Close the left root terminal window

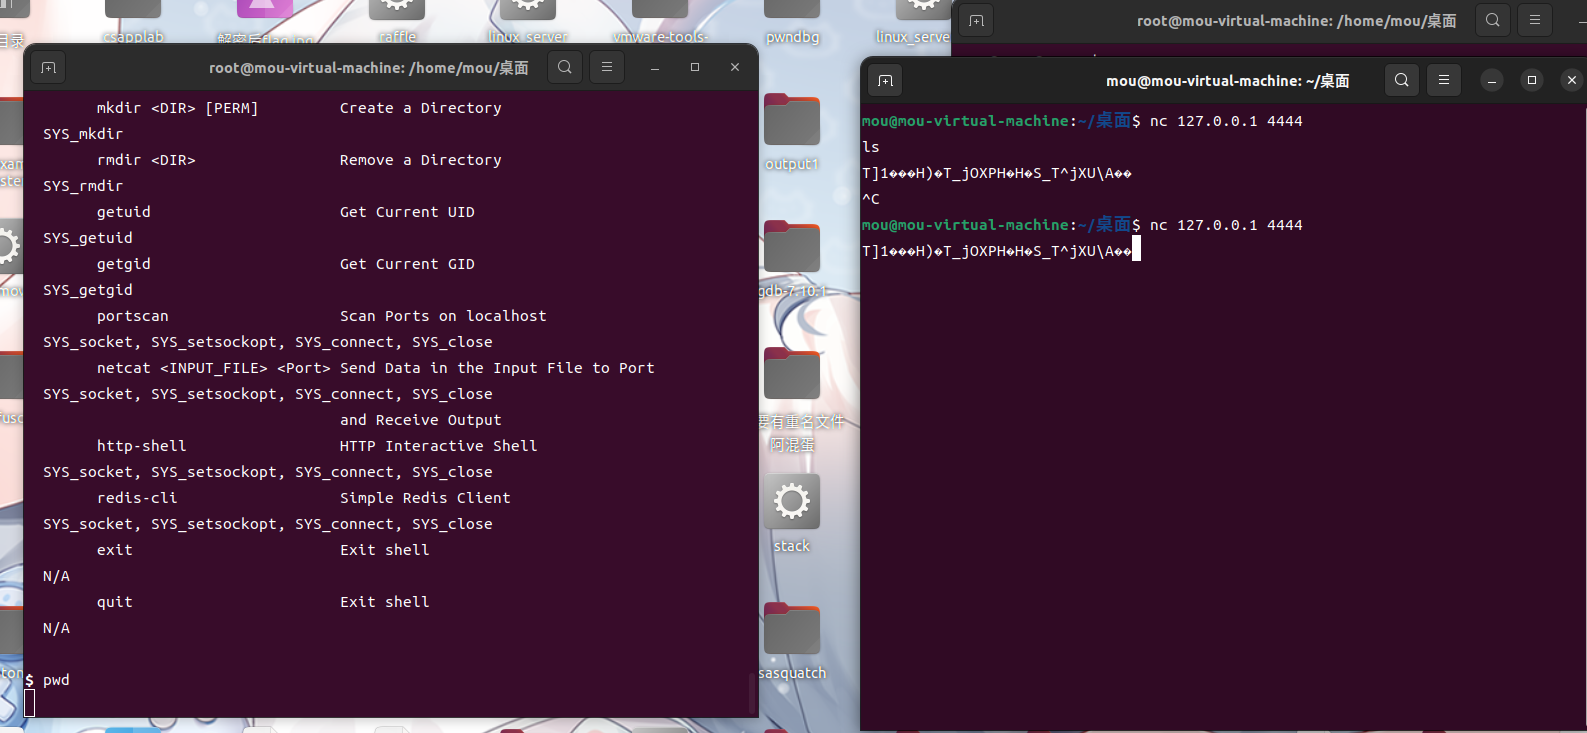click(x=735, y=68)
